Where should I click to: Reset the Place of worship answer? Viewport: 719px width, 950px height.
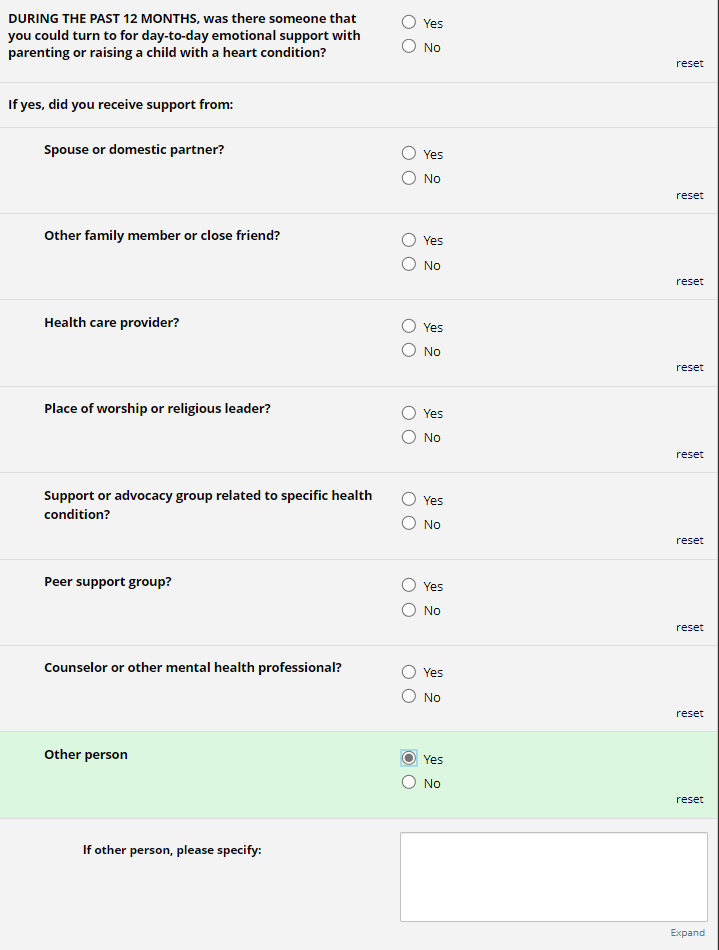[x=689, y=454]
